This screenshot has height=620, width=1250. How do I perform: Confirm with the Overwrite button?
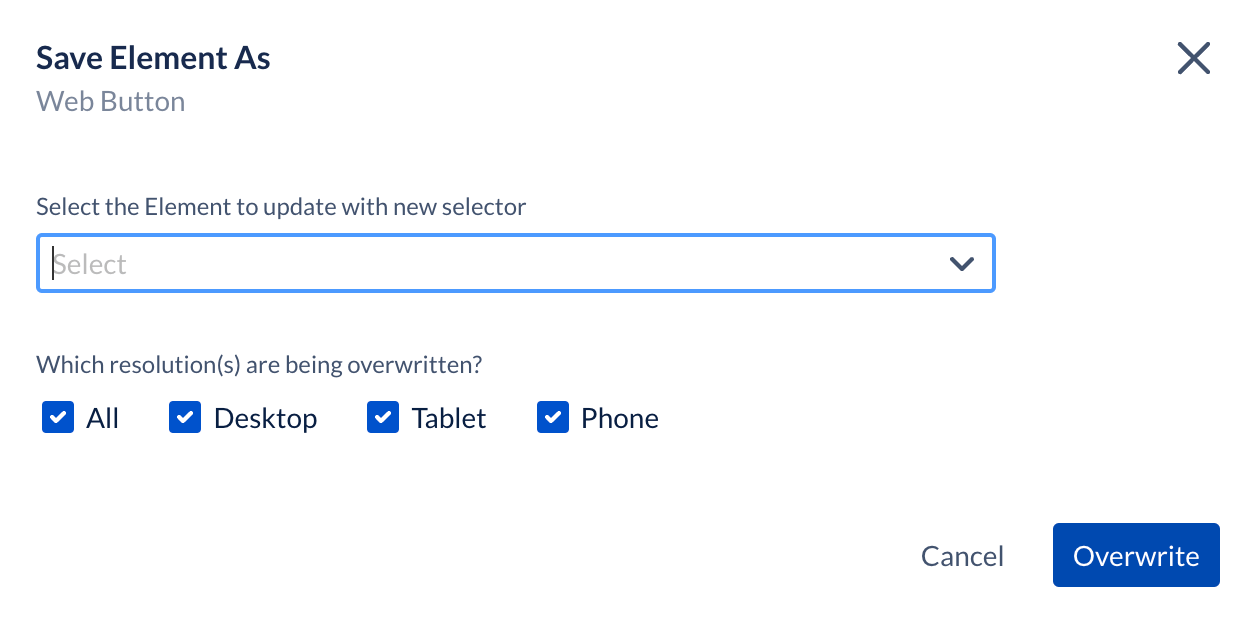(1135, 555)
